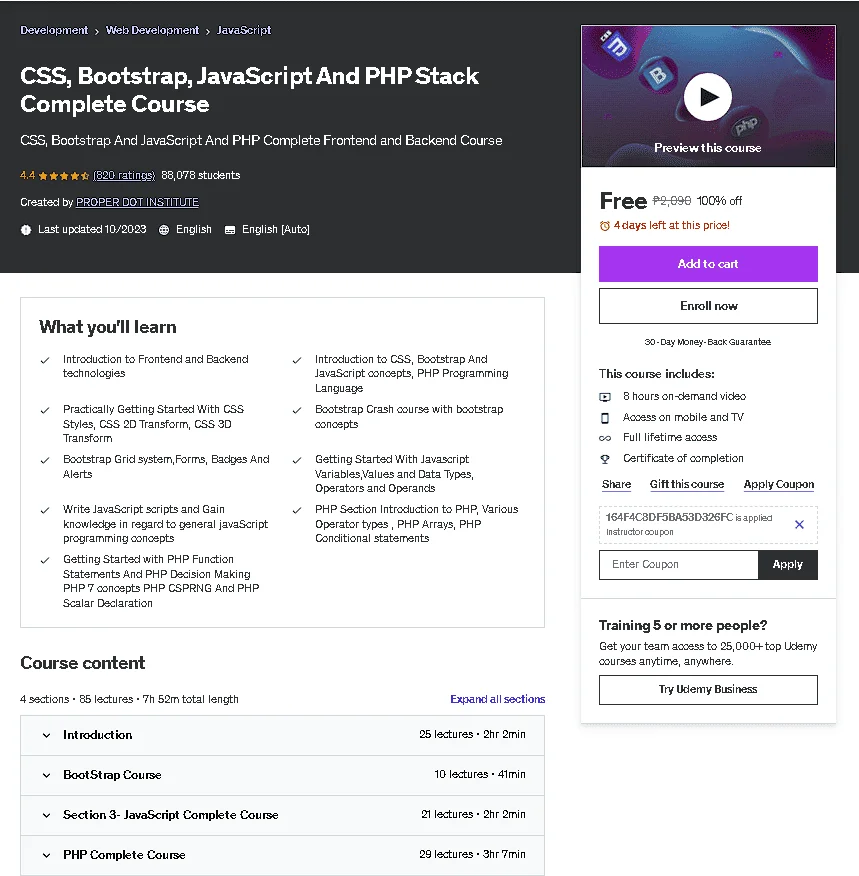Click the alarm clock icon beside days left
Screen dimensions: 859x876
[604, 226]
